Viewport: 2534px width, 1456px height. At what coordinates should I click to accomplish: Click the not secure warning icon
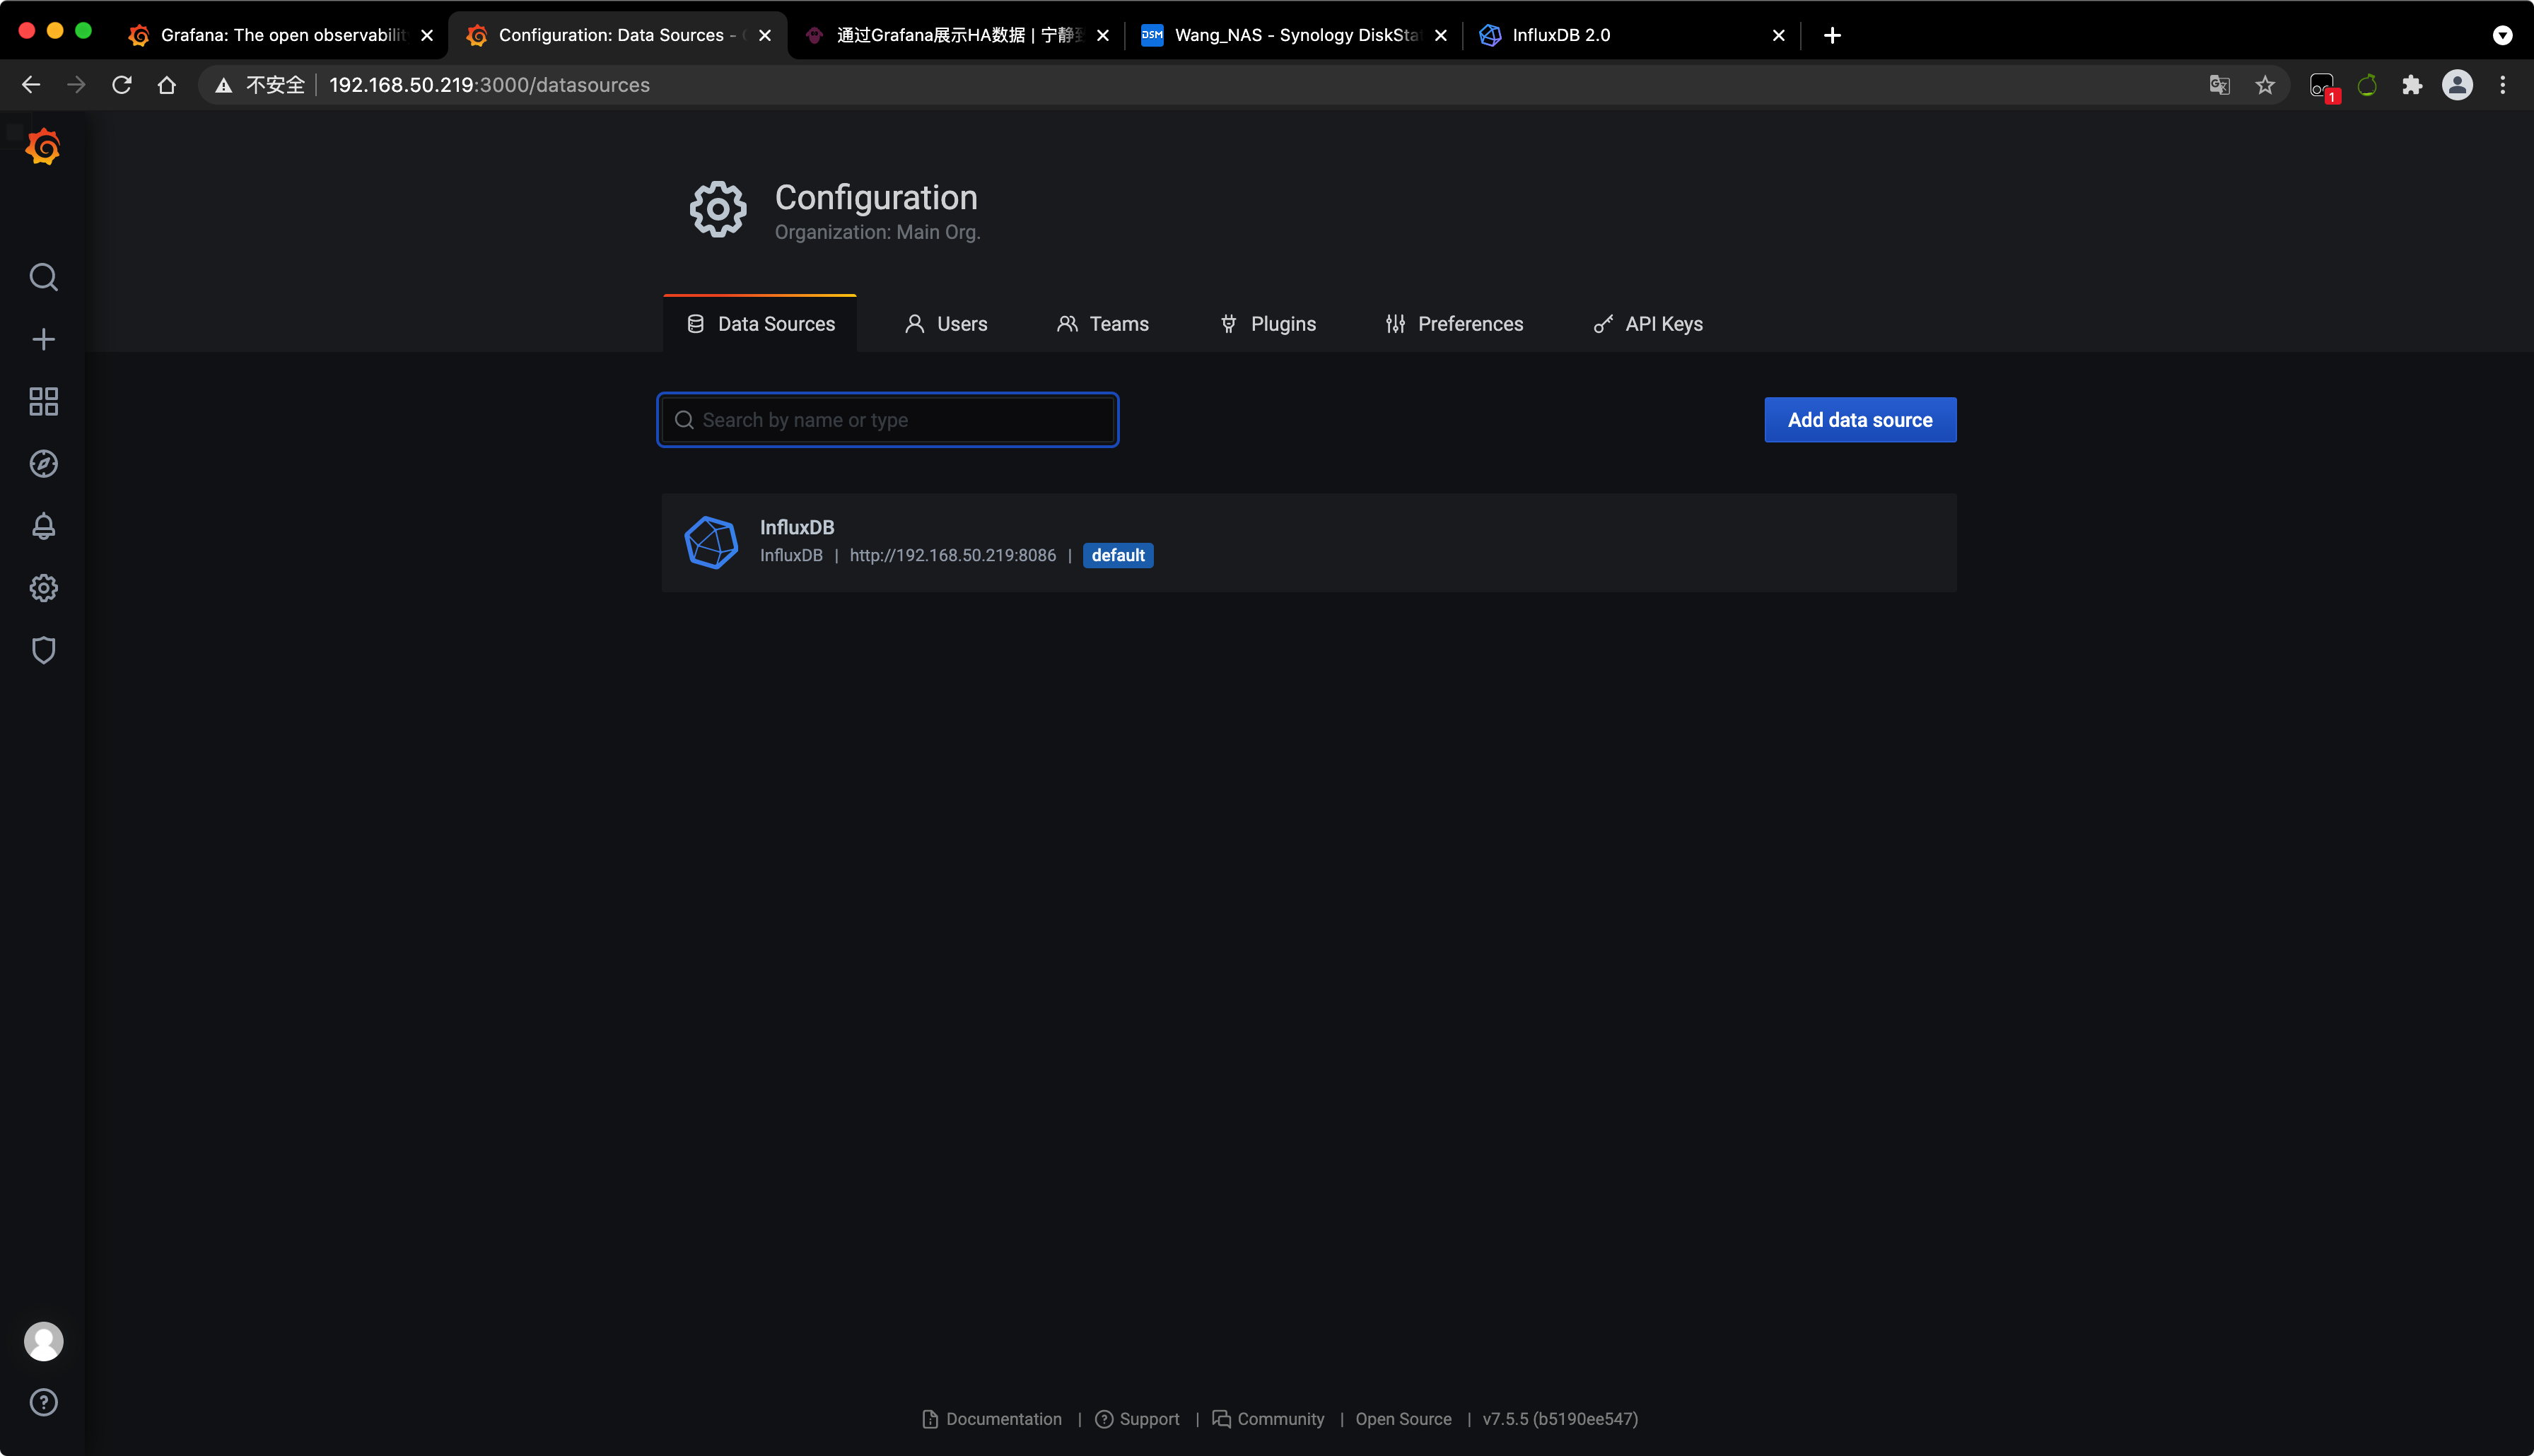click(224, 85)
